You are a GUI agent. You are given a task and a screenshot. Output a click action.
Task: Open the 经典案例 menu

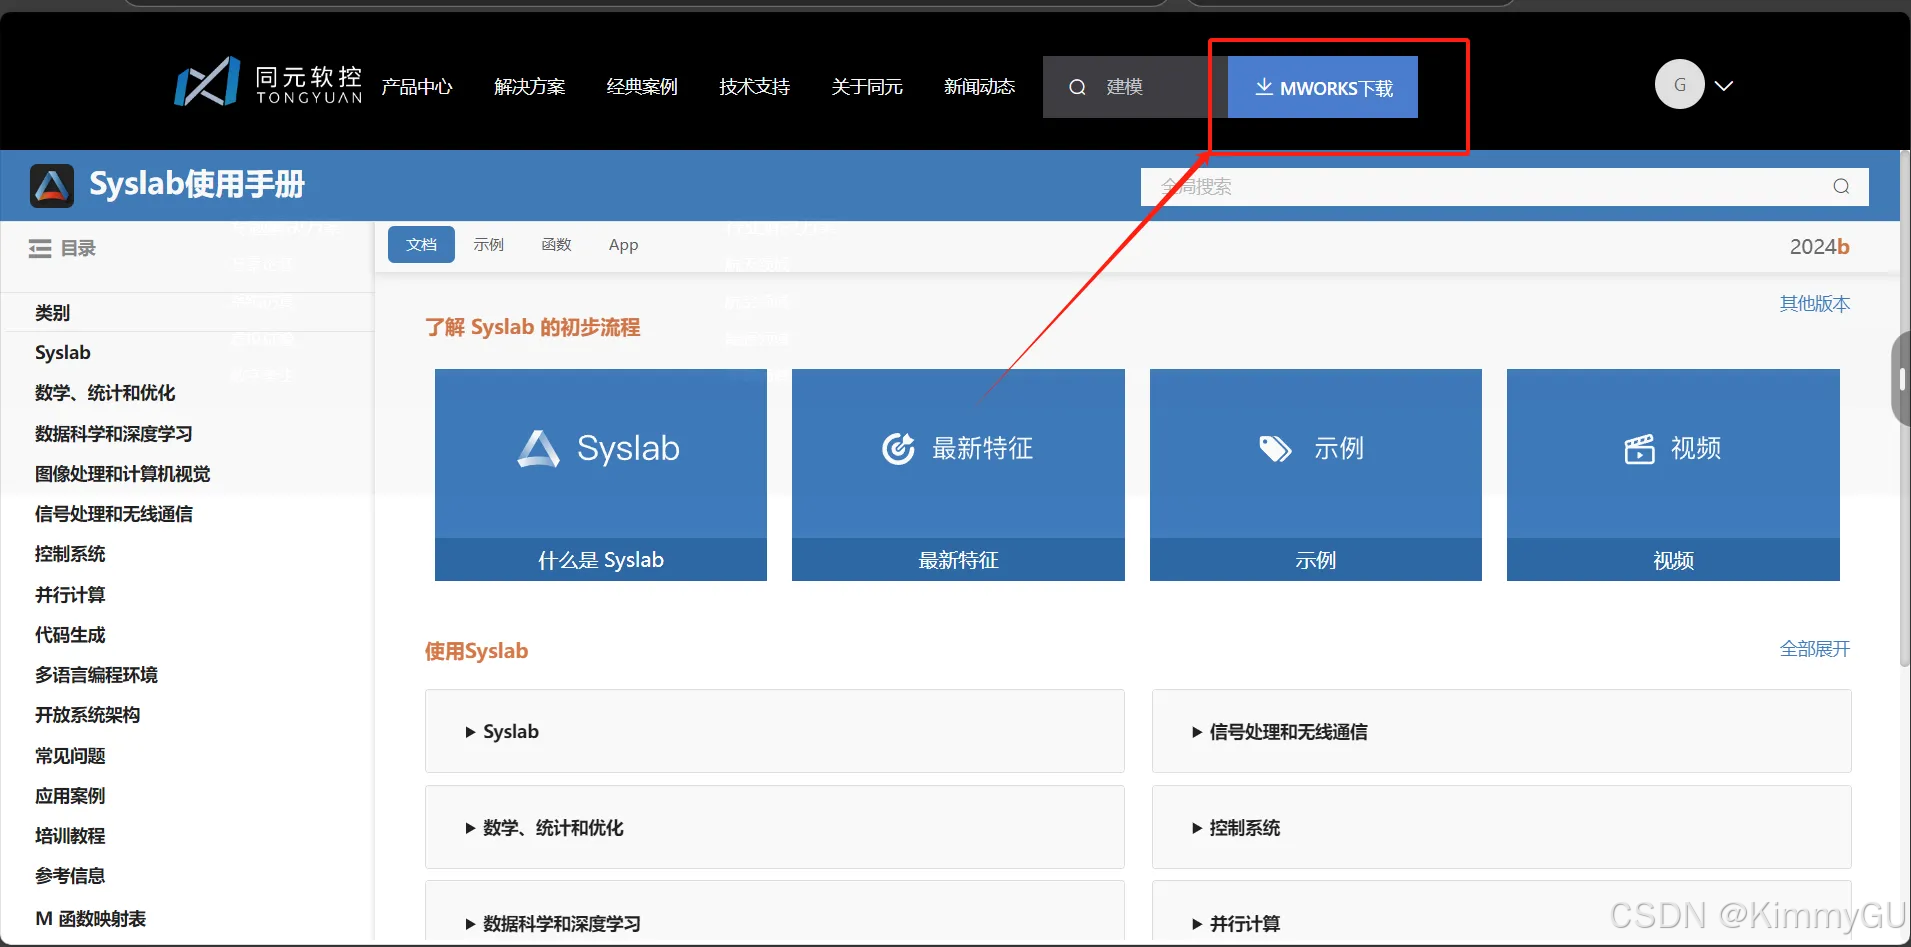[642, 87]
